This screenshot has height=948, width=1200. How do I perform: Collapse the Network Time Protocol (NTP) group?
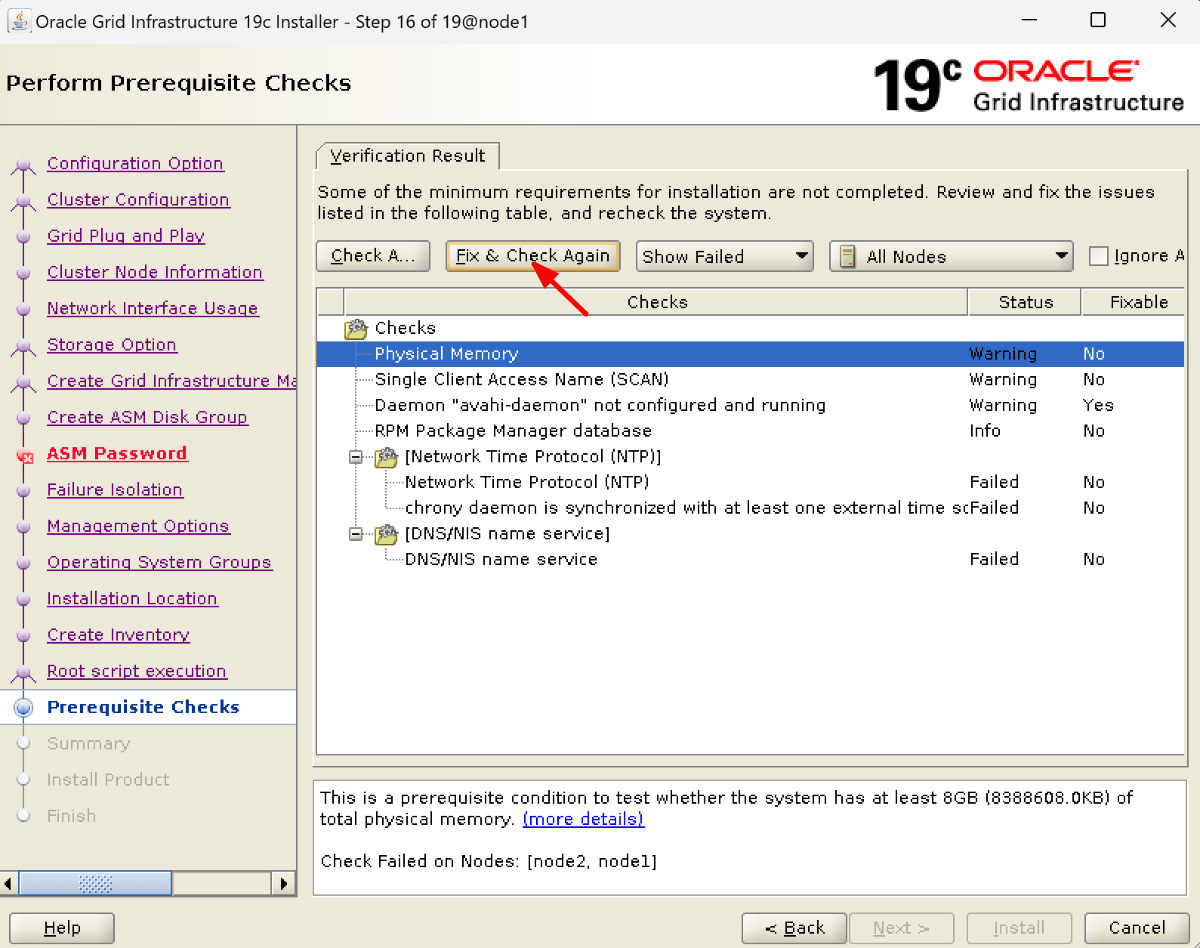click(355, 456)
